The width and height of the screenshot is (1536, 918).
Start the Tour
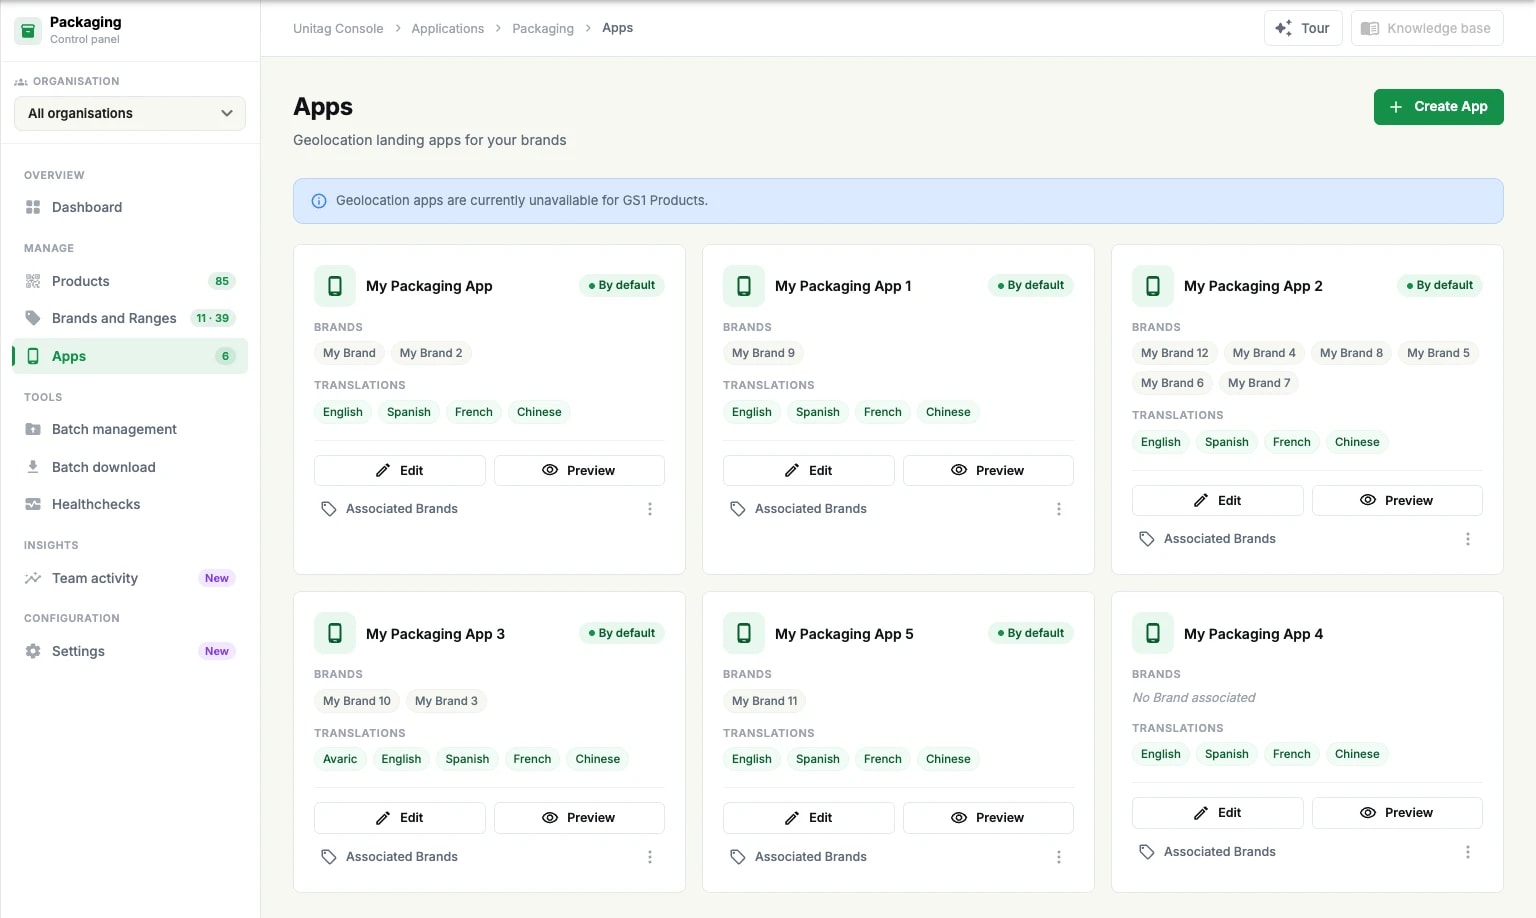[x=1303, y=28]
